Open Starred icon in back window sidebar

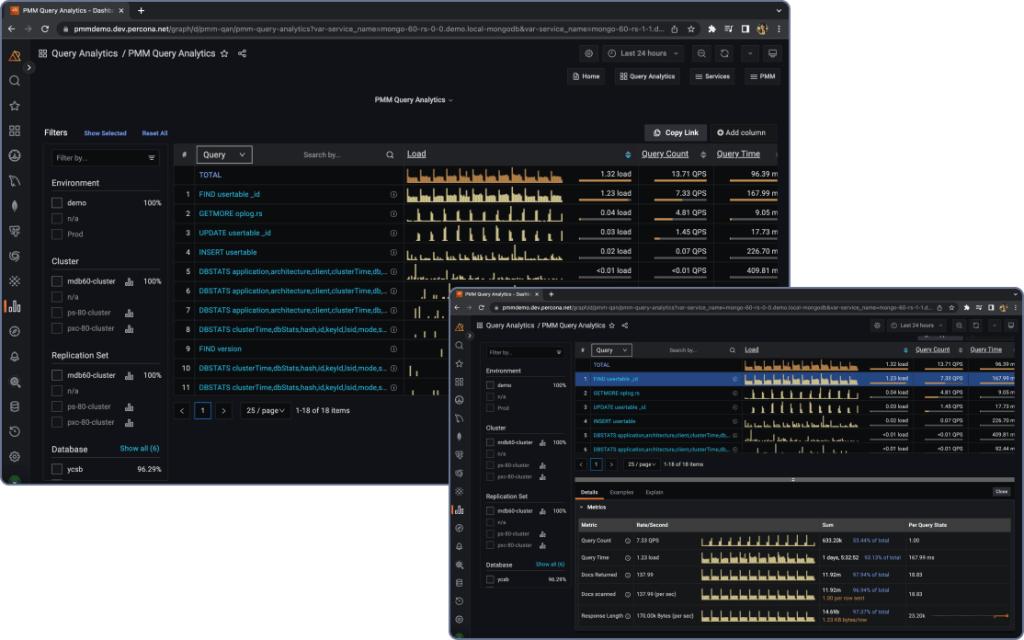(14, 106)
